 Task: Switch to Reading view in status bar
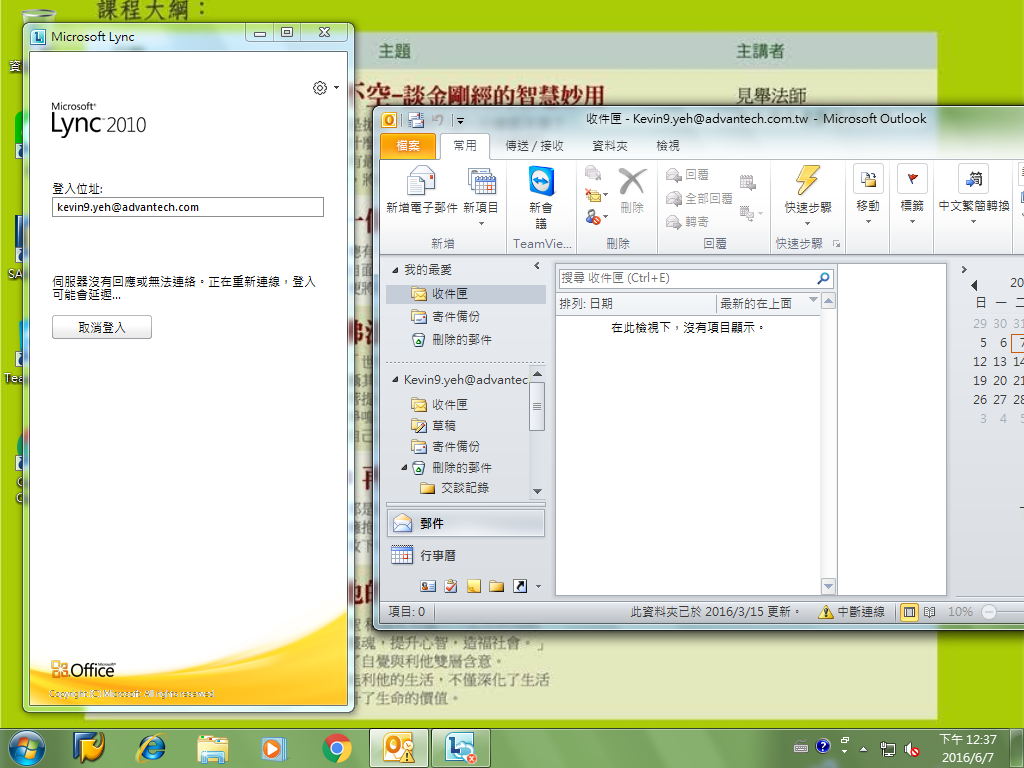929,612
